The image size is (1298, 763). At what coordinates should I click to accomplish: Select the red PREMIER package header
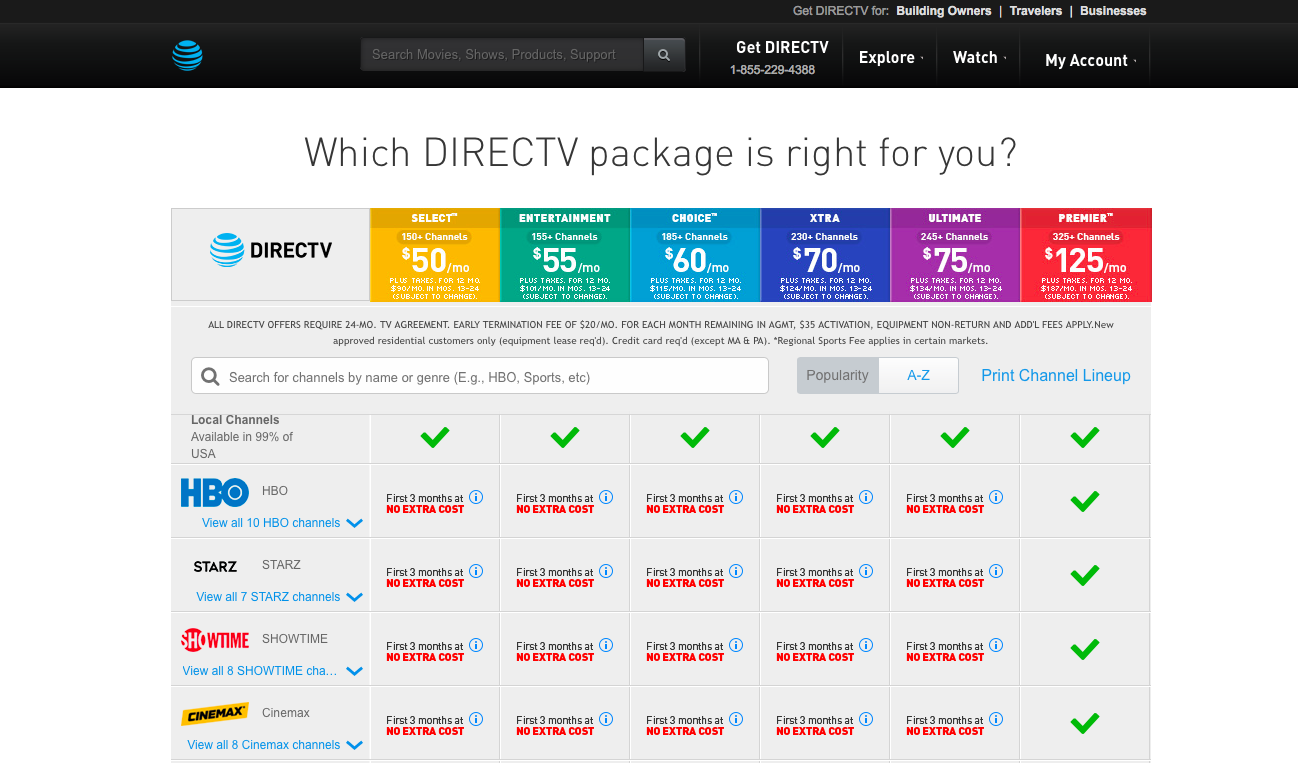click(1085, 255)
